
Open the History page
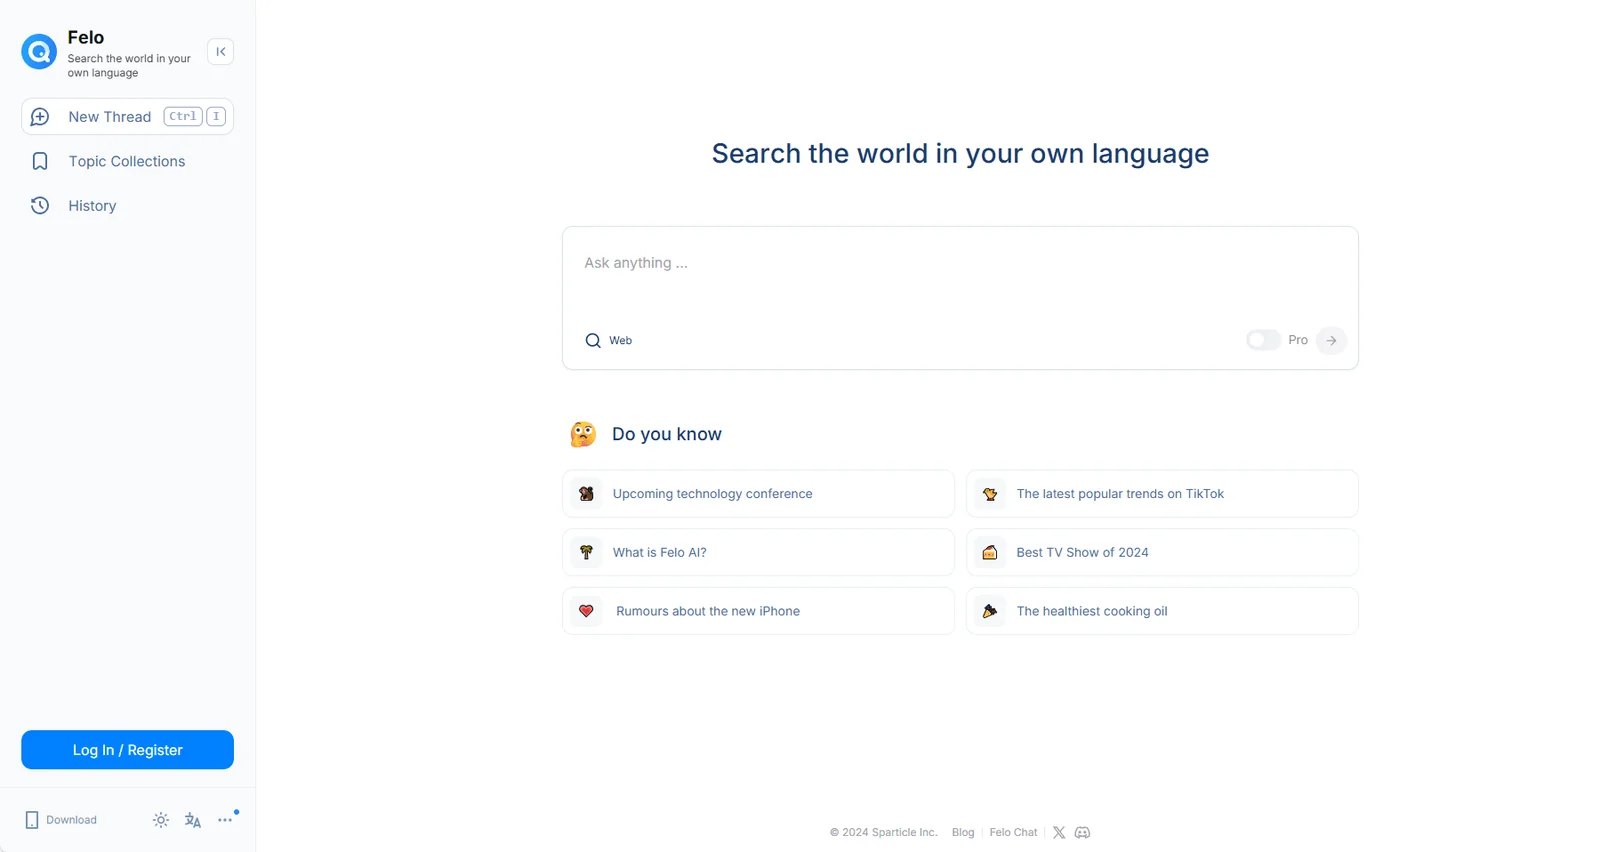[92, 206]
